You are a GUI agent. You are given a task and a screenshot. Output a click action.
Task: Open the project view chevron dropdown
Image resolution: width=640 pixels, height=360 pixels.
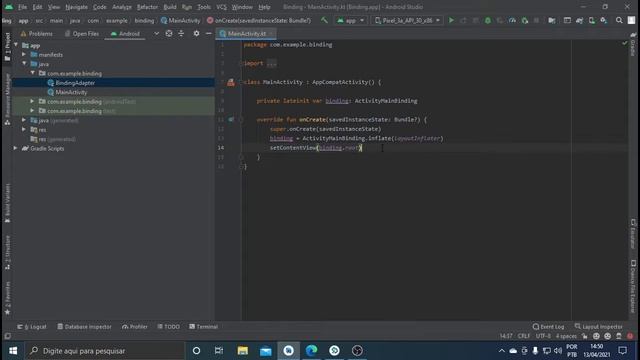pyautogui.click(x=156, y=33)
